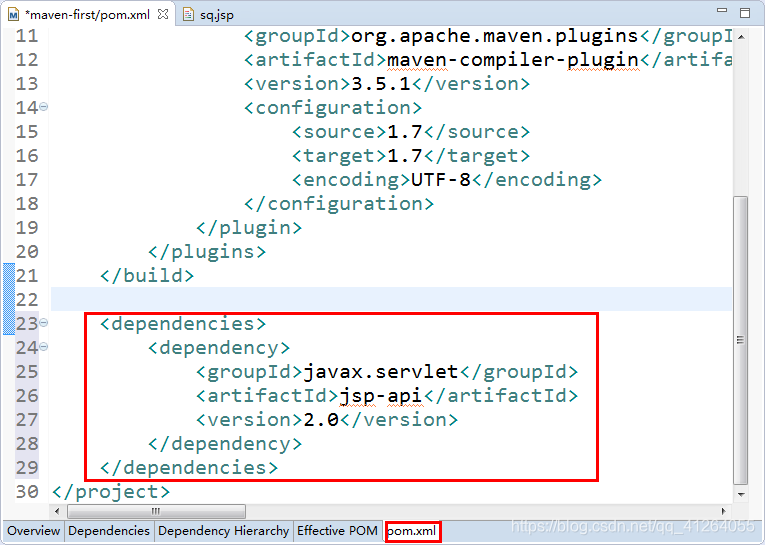Open the Dependencies tab

point(109,531)
